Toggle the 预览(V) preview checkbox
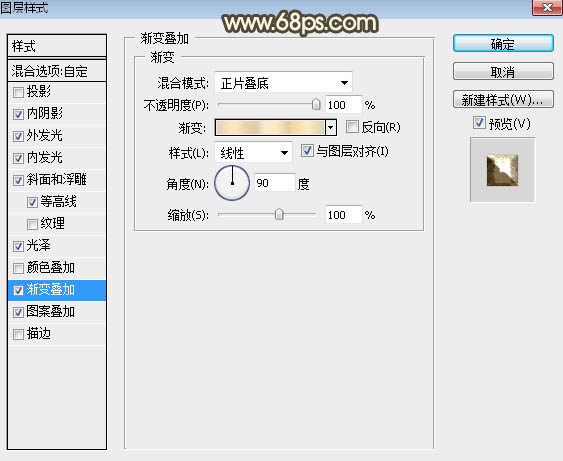This screenshot has height=461, width=563. click(479, 123)
